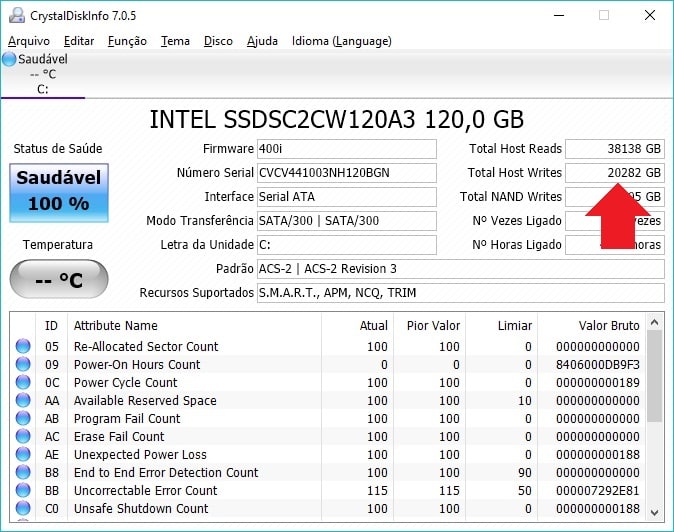
Task: Open the Editar menu
Action: (79, 41)
